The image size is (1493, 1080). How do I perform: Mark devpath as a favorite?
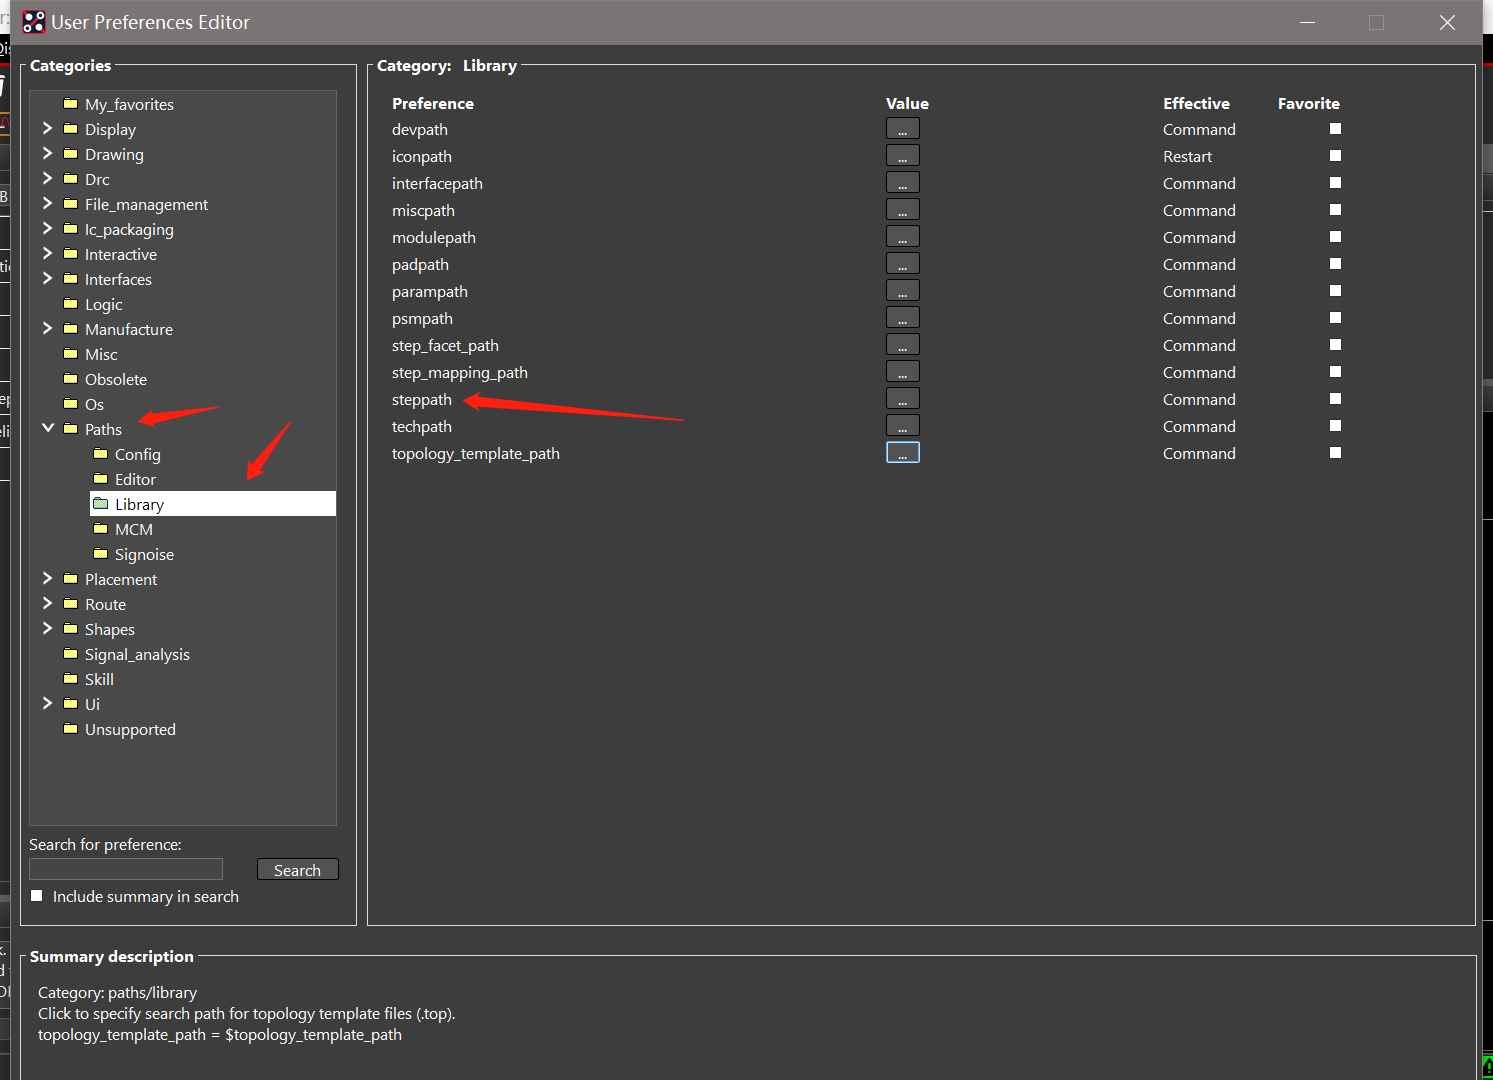click(1335, 129)
